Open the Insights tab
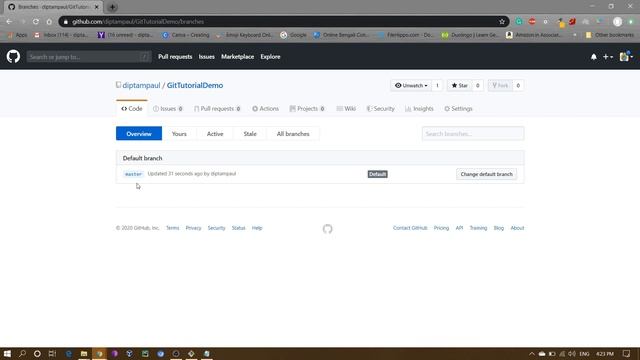 tap(419, 109)
